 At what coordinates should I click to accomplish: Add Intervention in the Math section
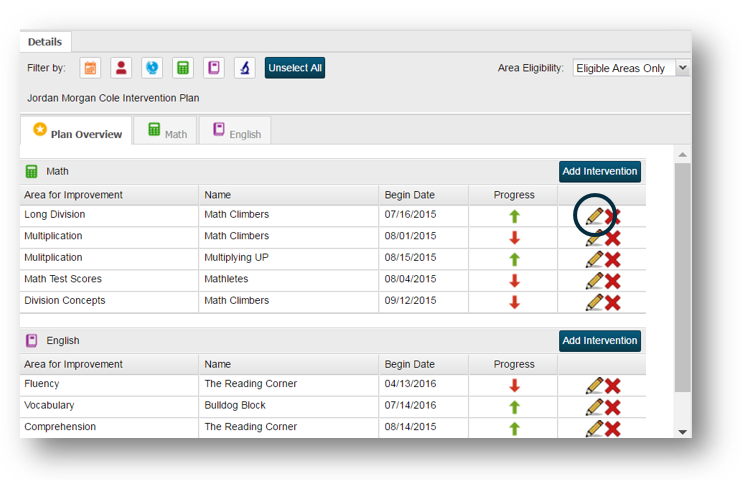click(599, 172)
